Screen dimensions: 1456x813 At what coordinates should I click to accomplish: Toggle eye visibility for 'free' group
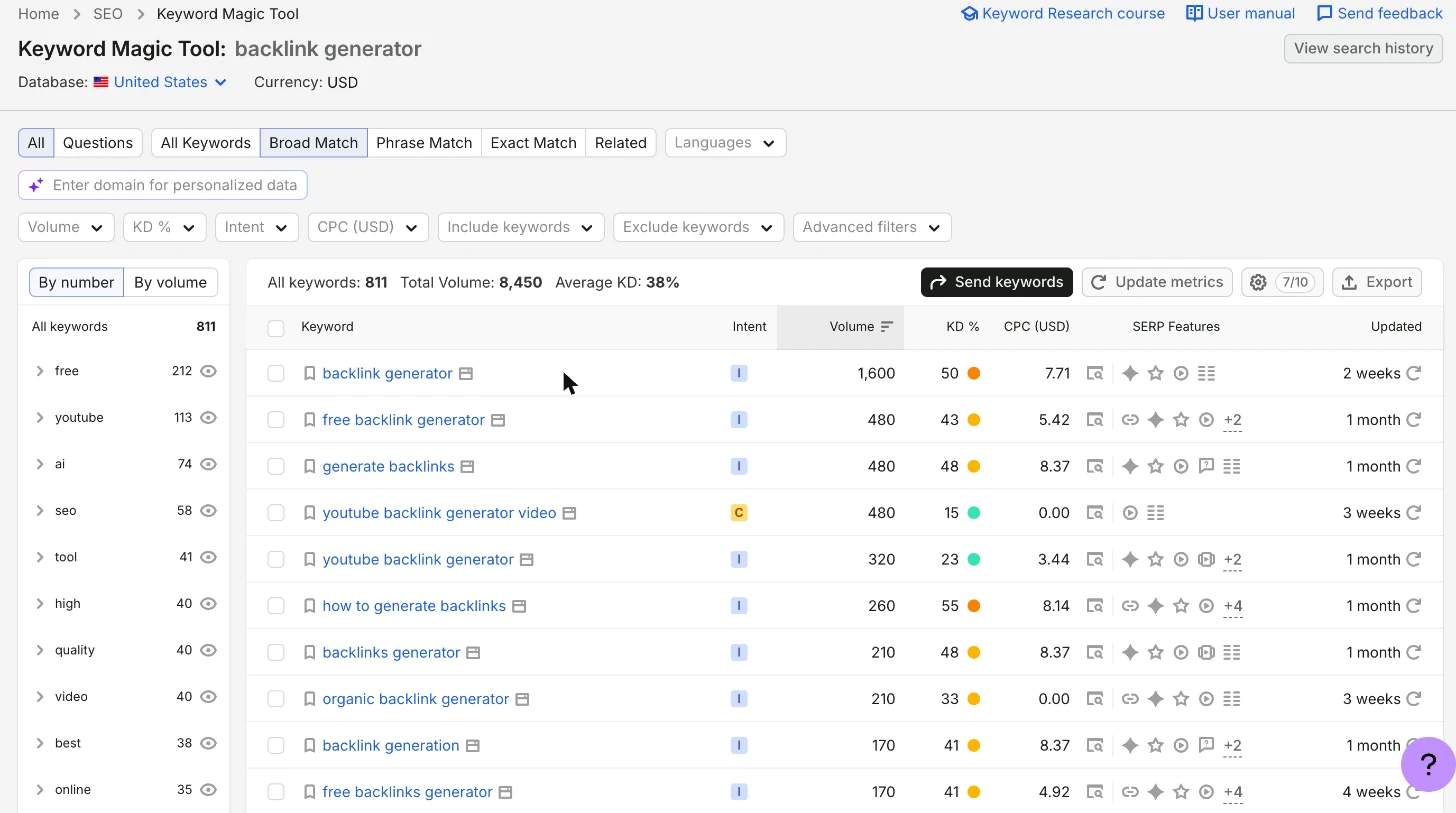(208, 371)
